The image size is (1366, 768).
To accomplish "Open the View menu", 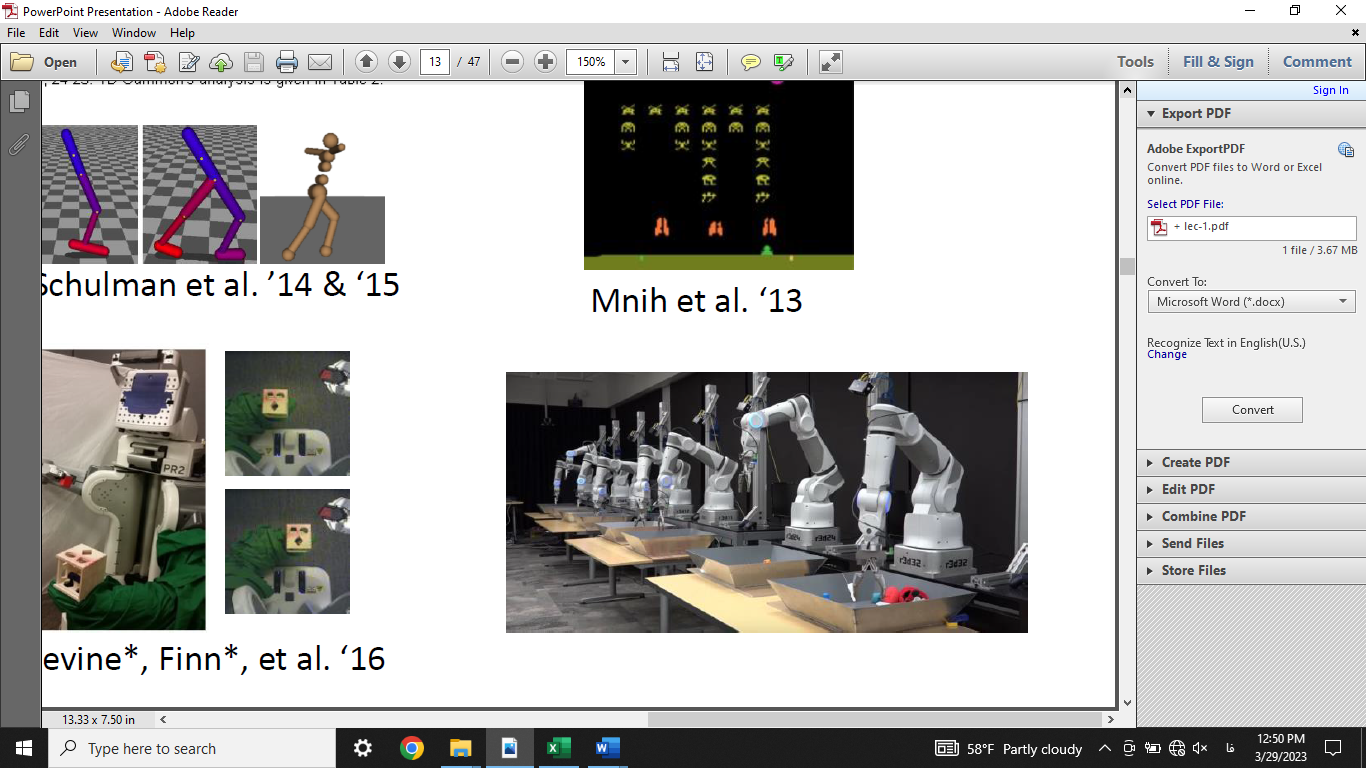I will pyautogui.click(x=86, y=33).
